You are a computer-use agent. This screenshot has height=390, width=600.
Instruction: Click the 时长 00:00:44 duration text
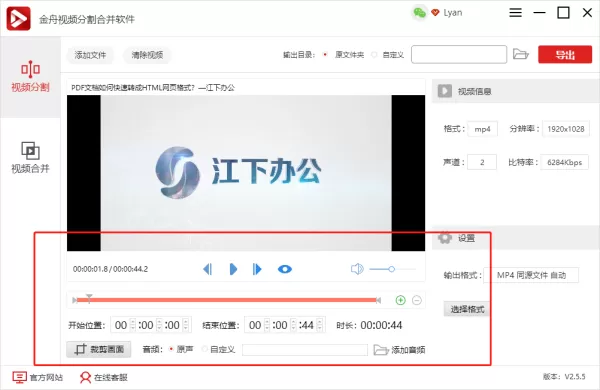pos(369,325)
